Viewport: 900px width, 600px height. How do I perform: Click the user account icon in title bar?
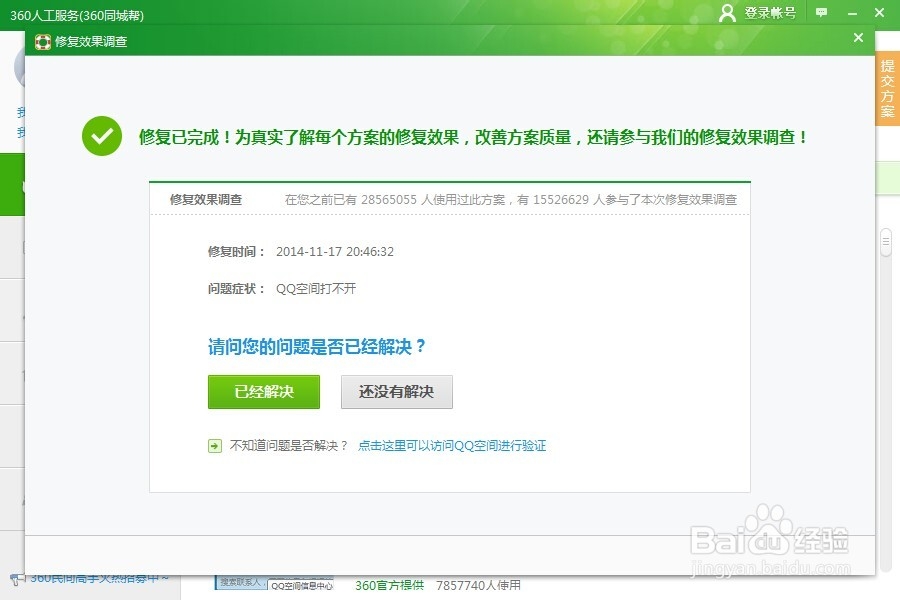(727, 13)
